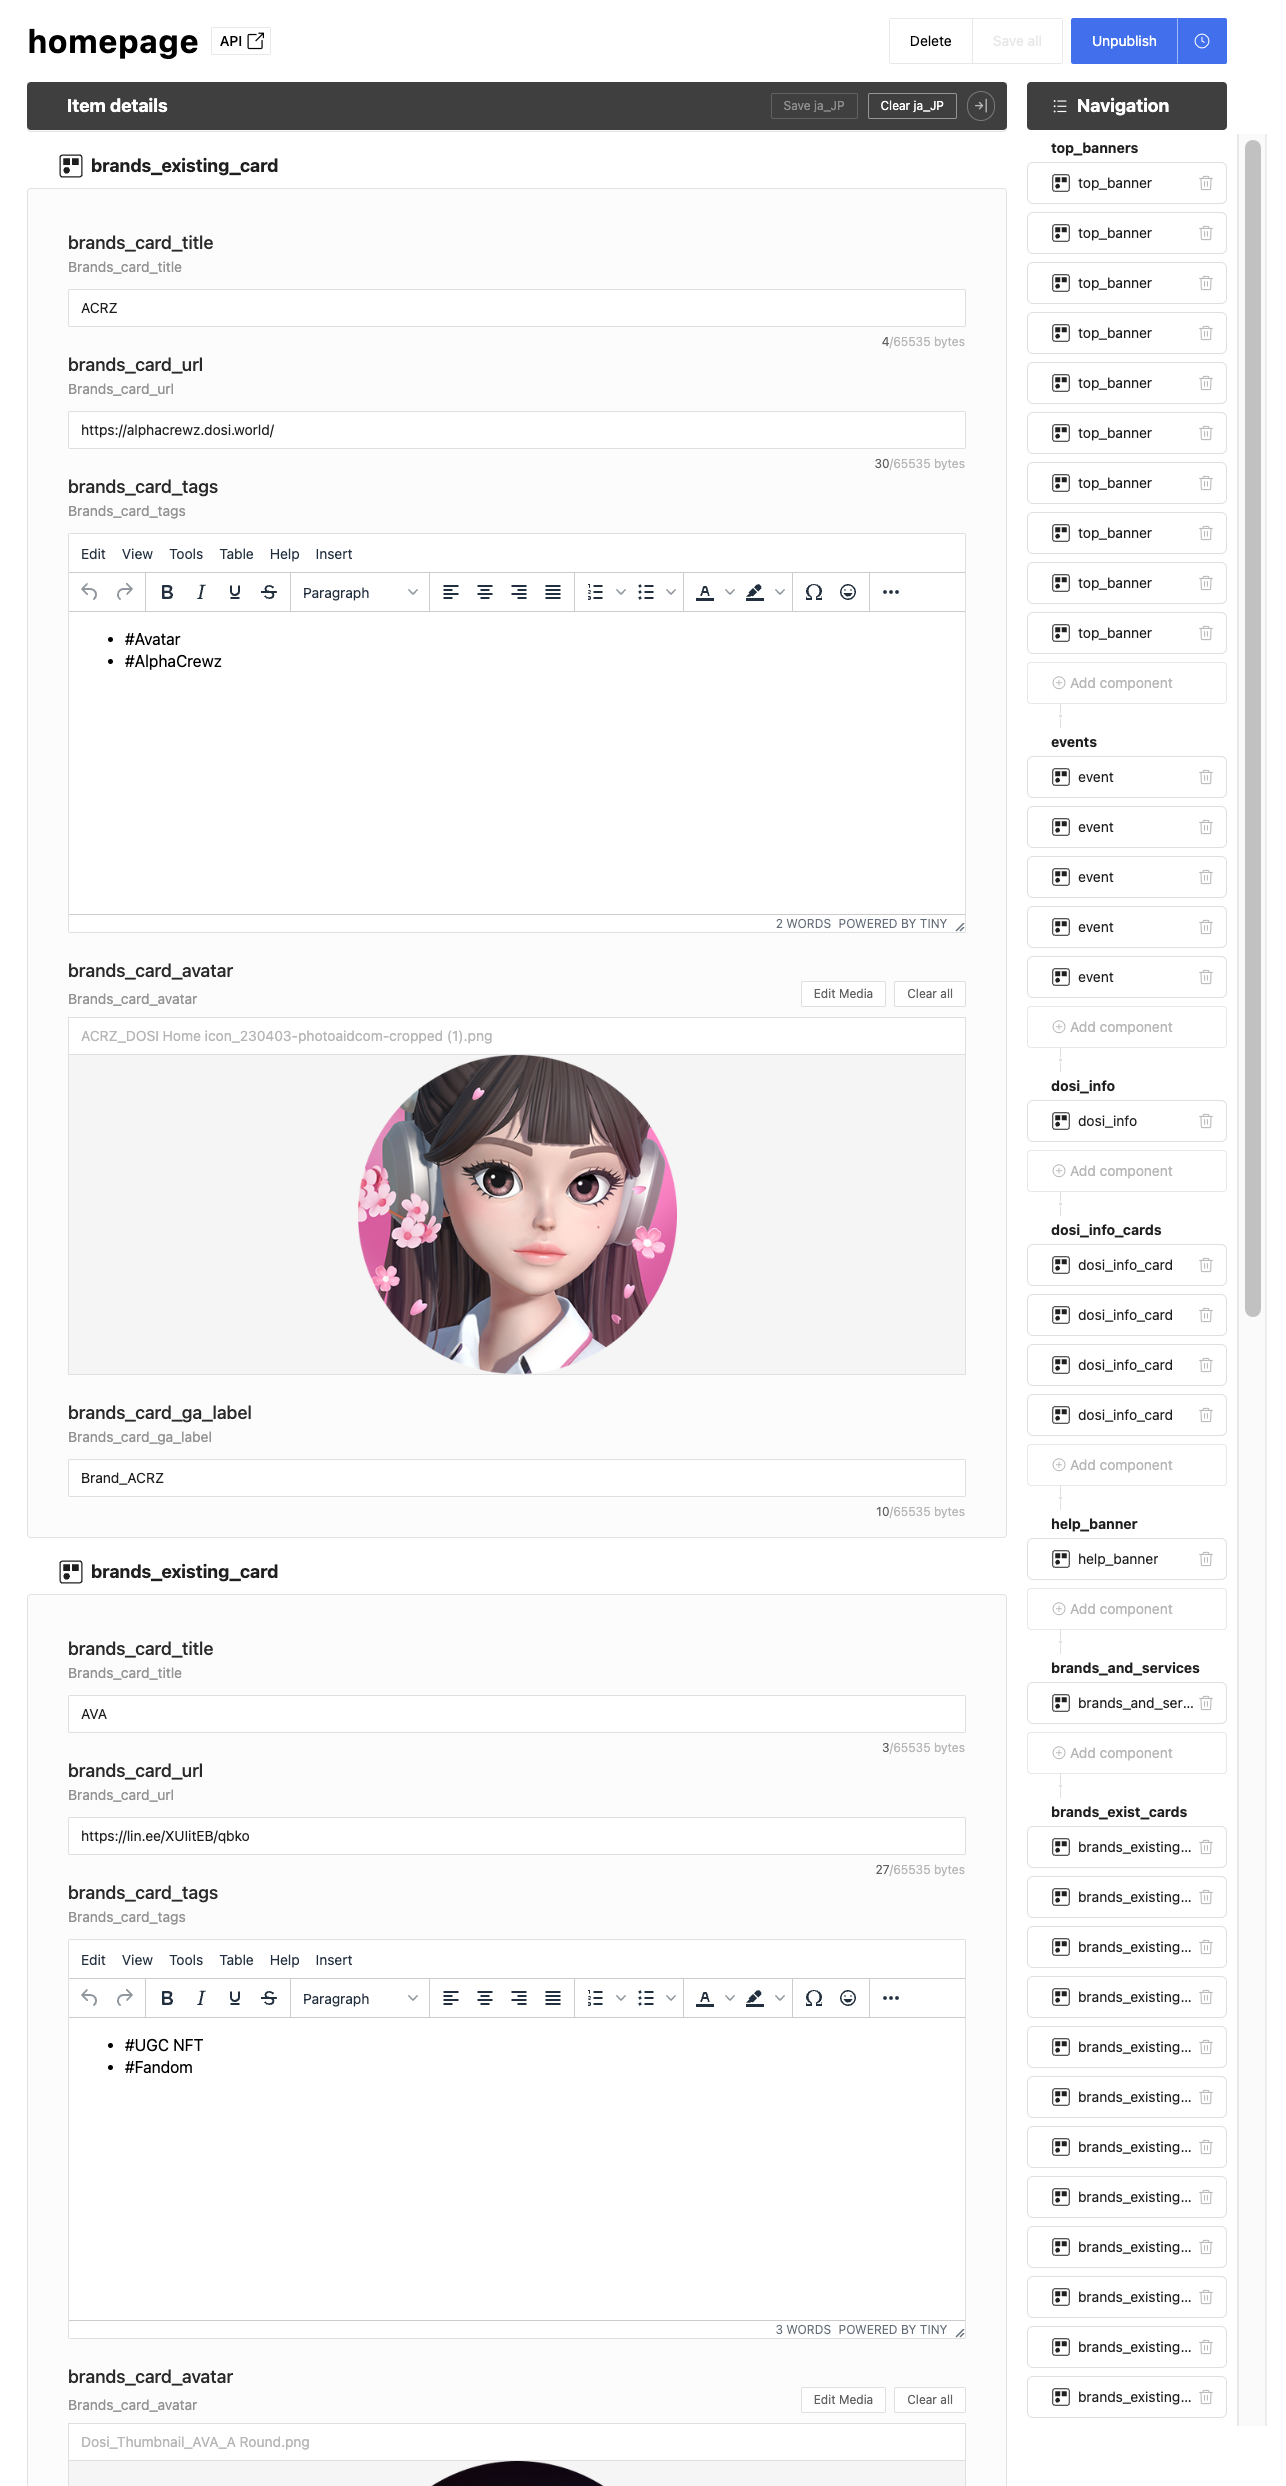Open emoji picker in AVA editor
1286x2486 pixels.
848,1998
